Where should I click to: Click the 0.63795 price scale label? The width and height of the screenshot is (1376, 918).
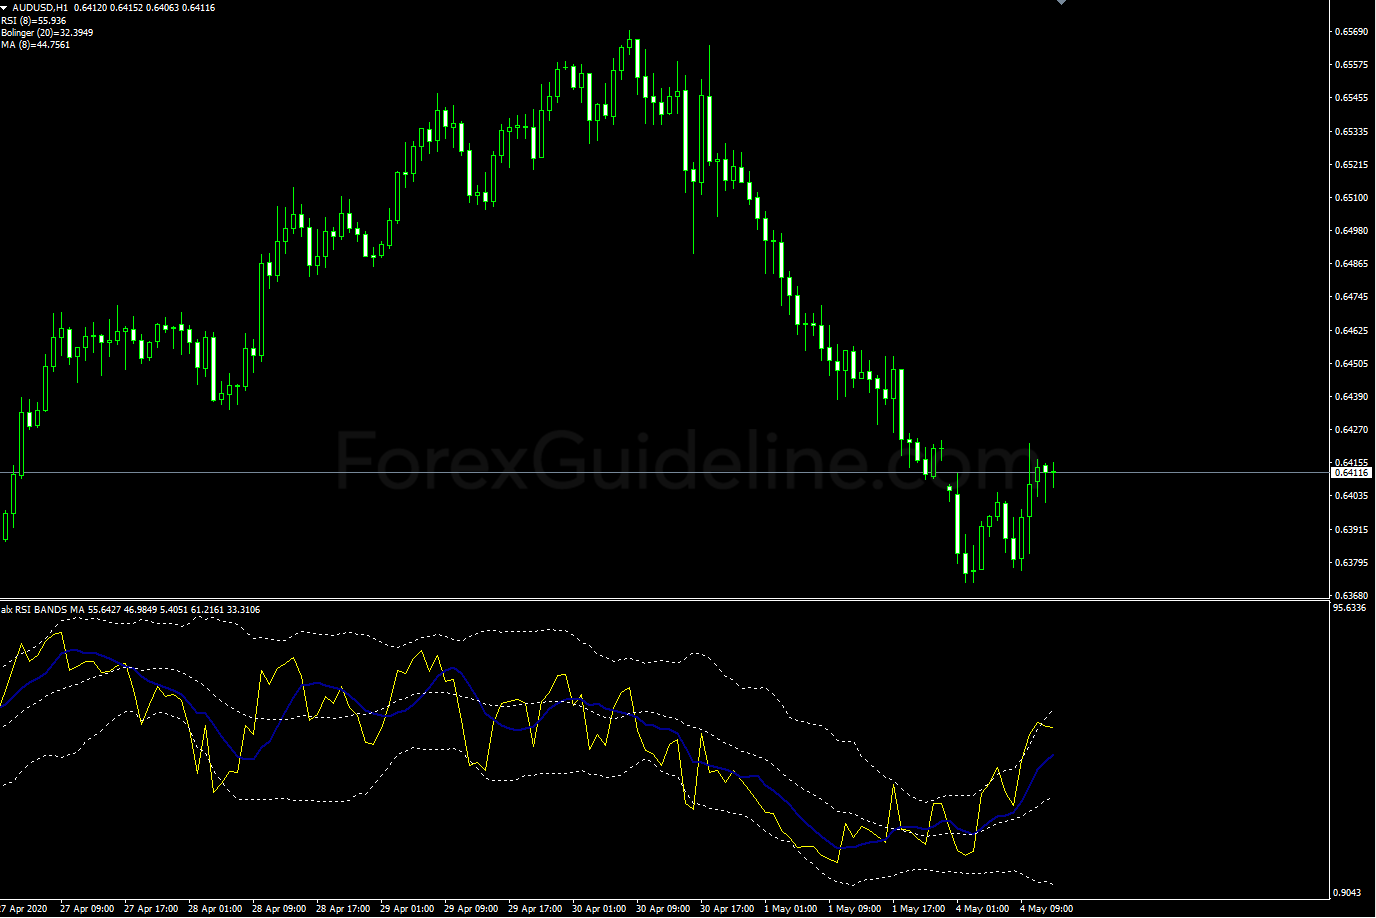click(x=1351, y=563)
